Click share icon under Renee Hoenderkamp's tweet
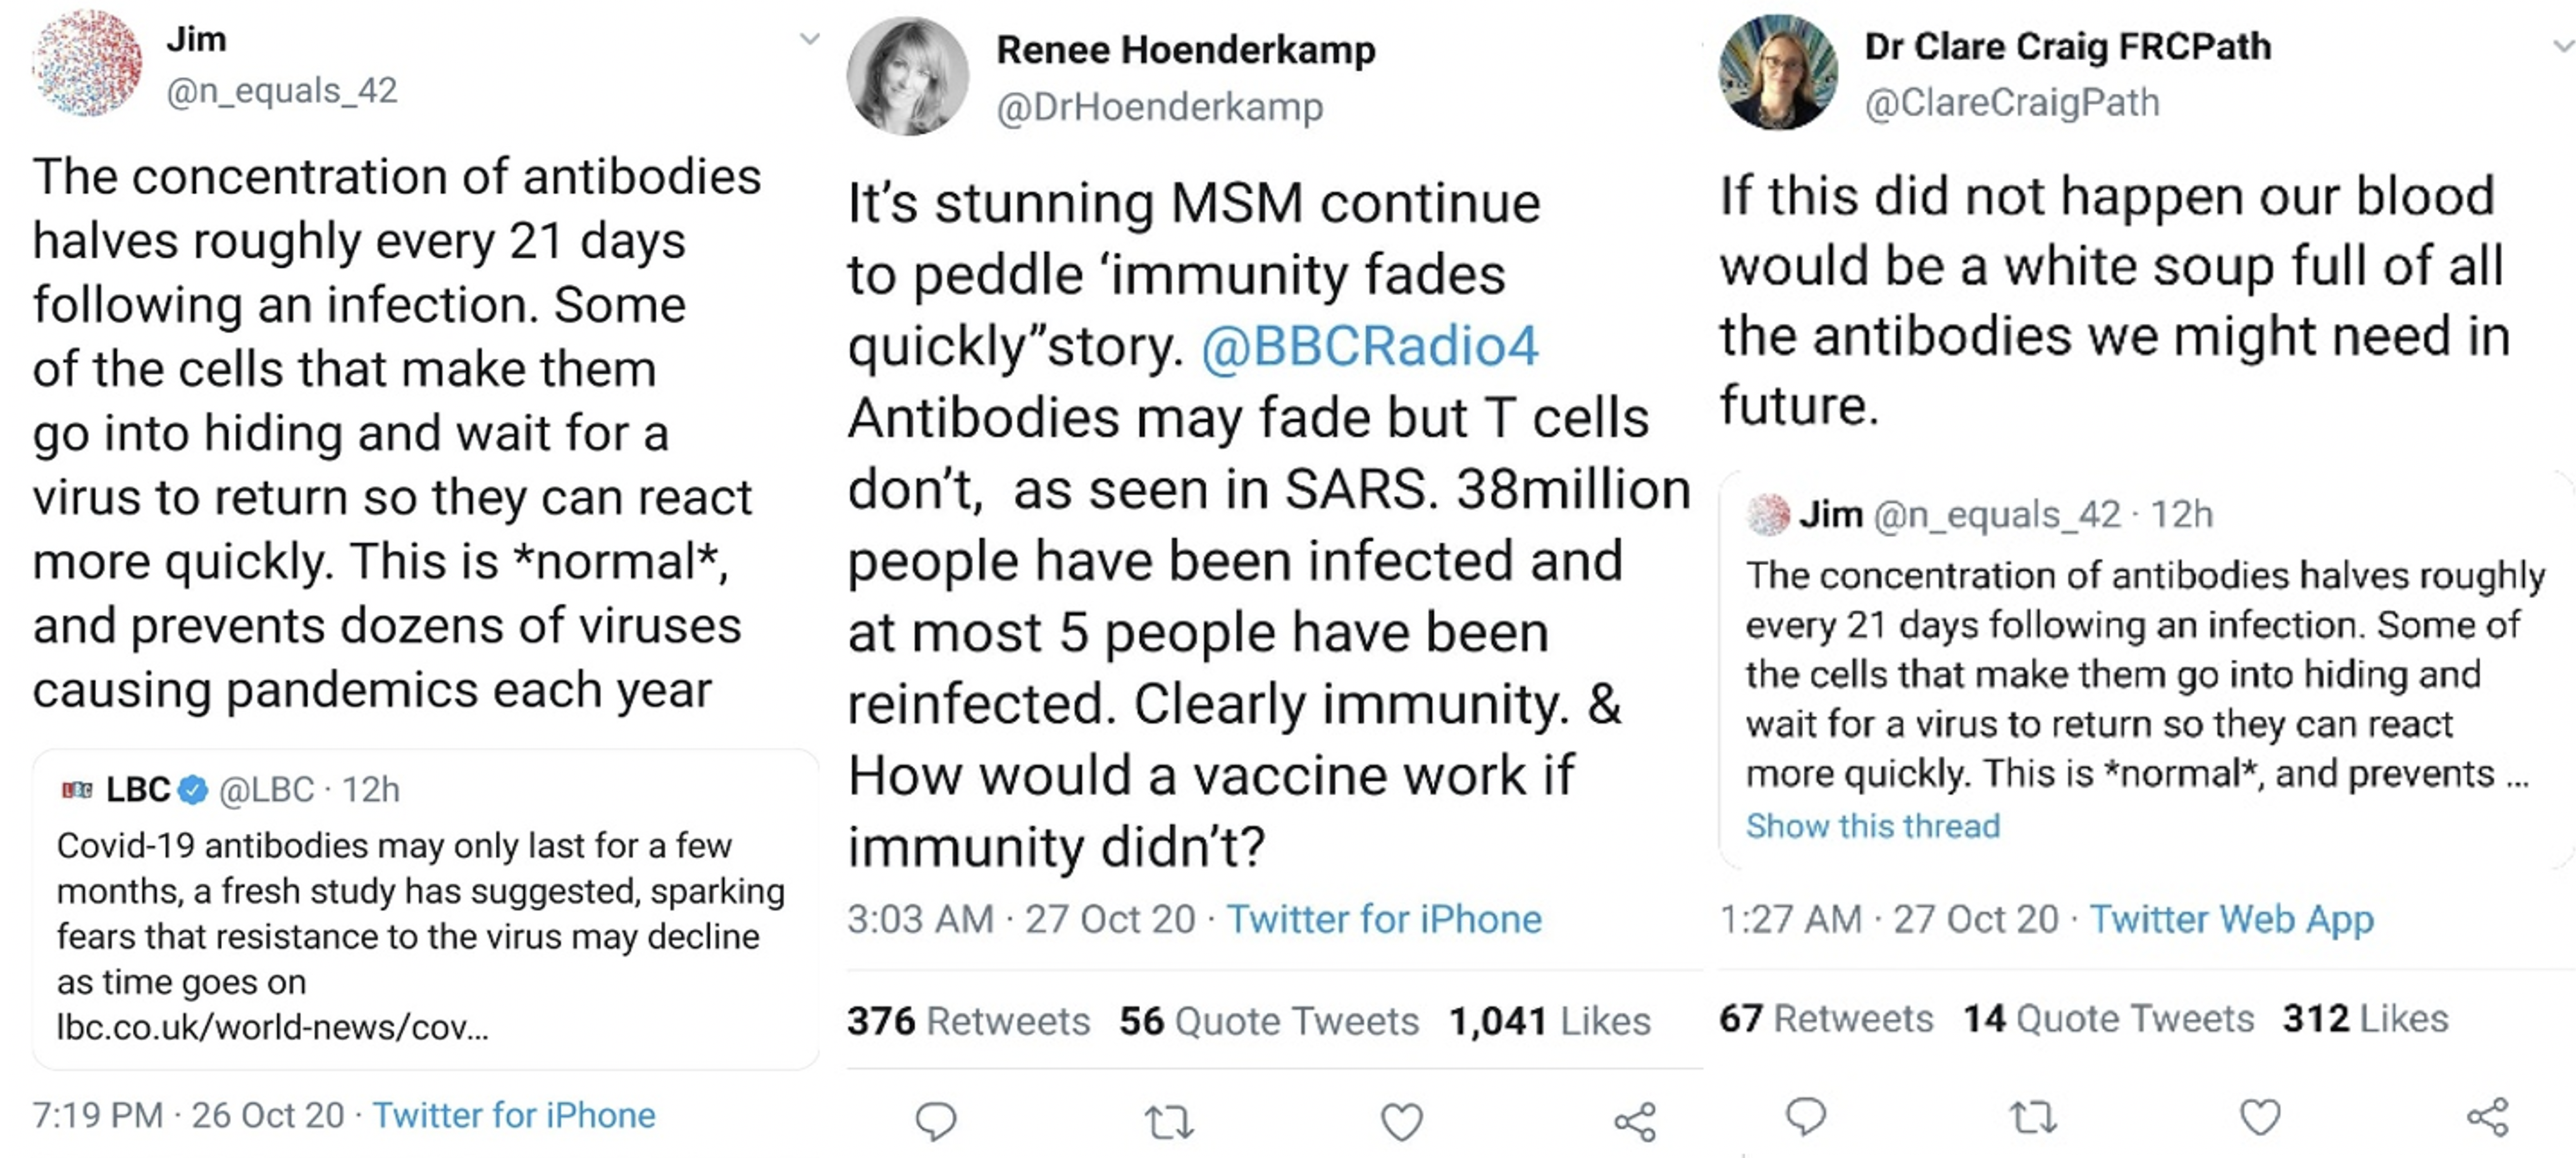Viewport: 2576px width, 1158px height. [1635, 1122]
